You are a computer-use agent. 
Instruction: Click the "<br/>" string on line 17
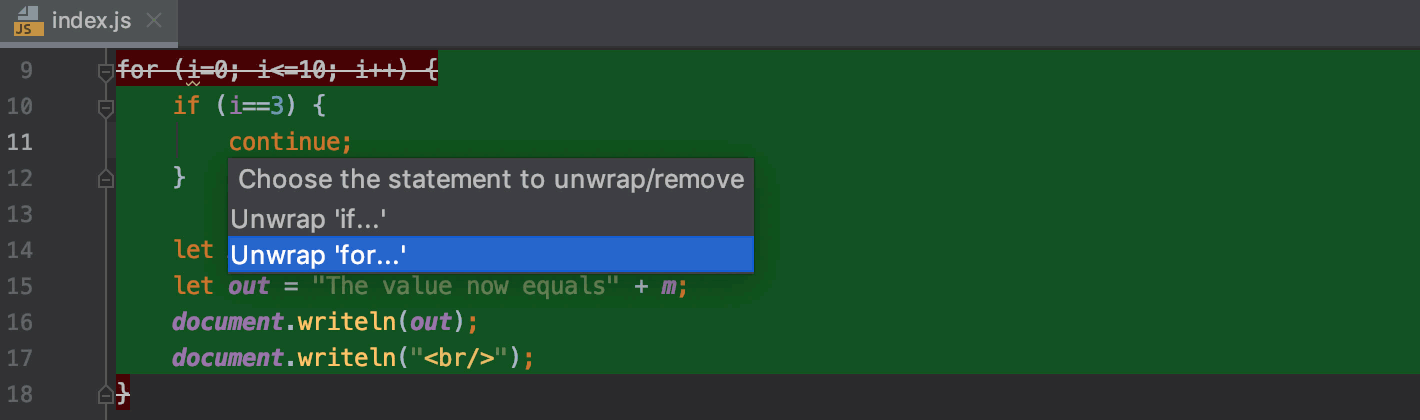[459, 358]
